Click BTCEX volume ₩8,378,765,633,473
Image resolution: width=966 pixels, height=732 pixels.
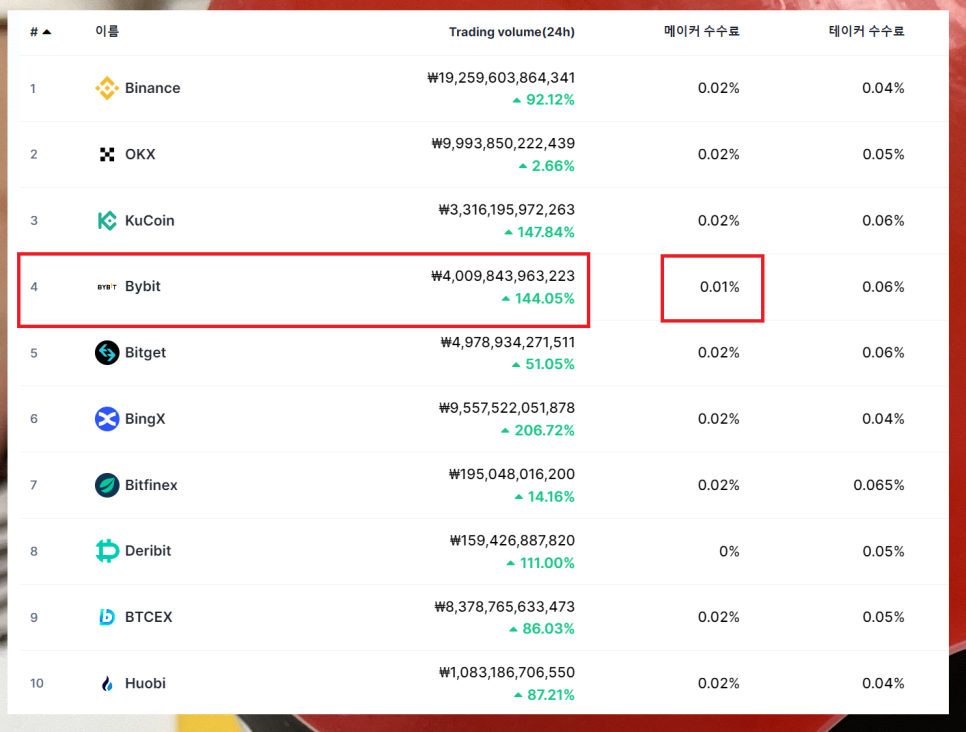click(505, 607)
